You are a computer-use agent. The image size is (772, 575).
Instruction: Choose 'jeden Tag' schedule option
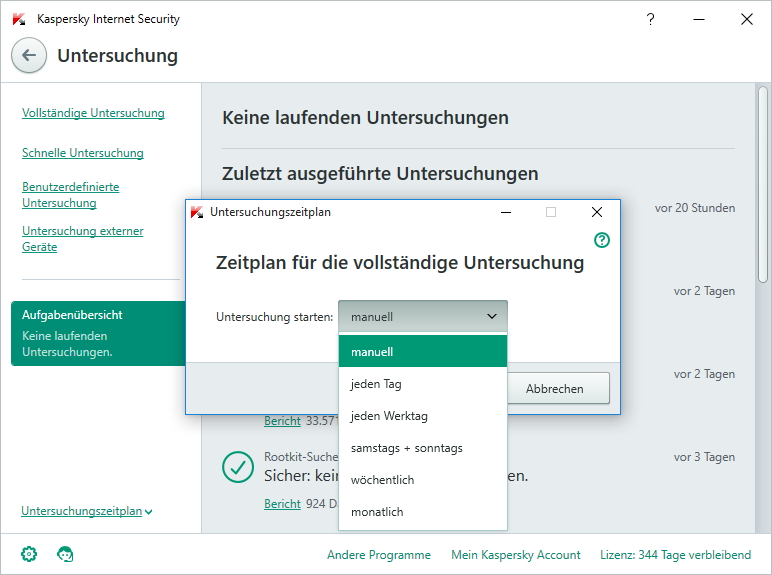[x=423, y=383]
